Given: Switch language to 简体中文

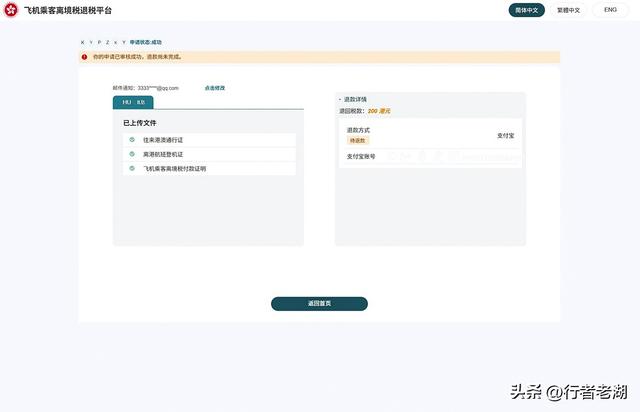Looking at the screenshot, I should (527, 10).
